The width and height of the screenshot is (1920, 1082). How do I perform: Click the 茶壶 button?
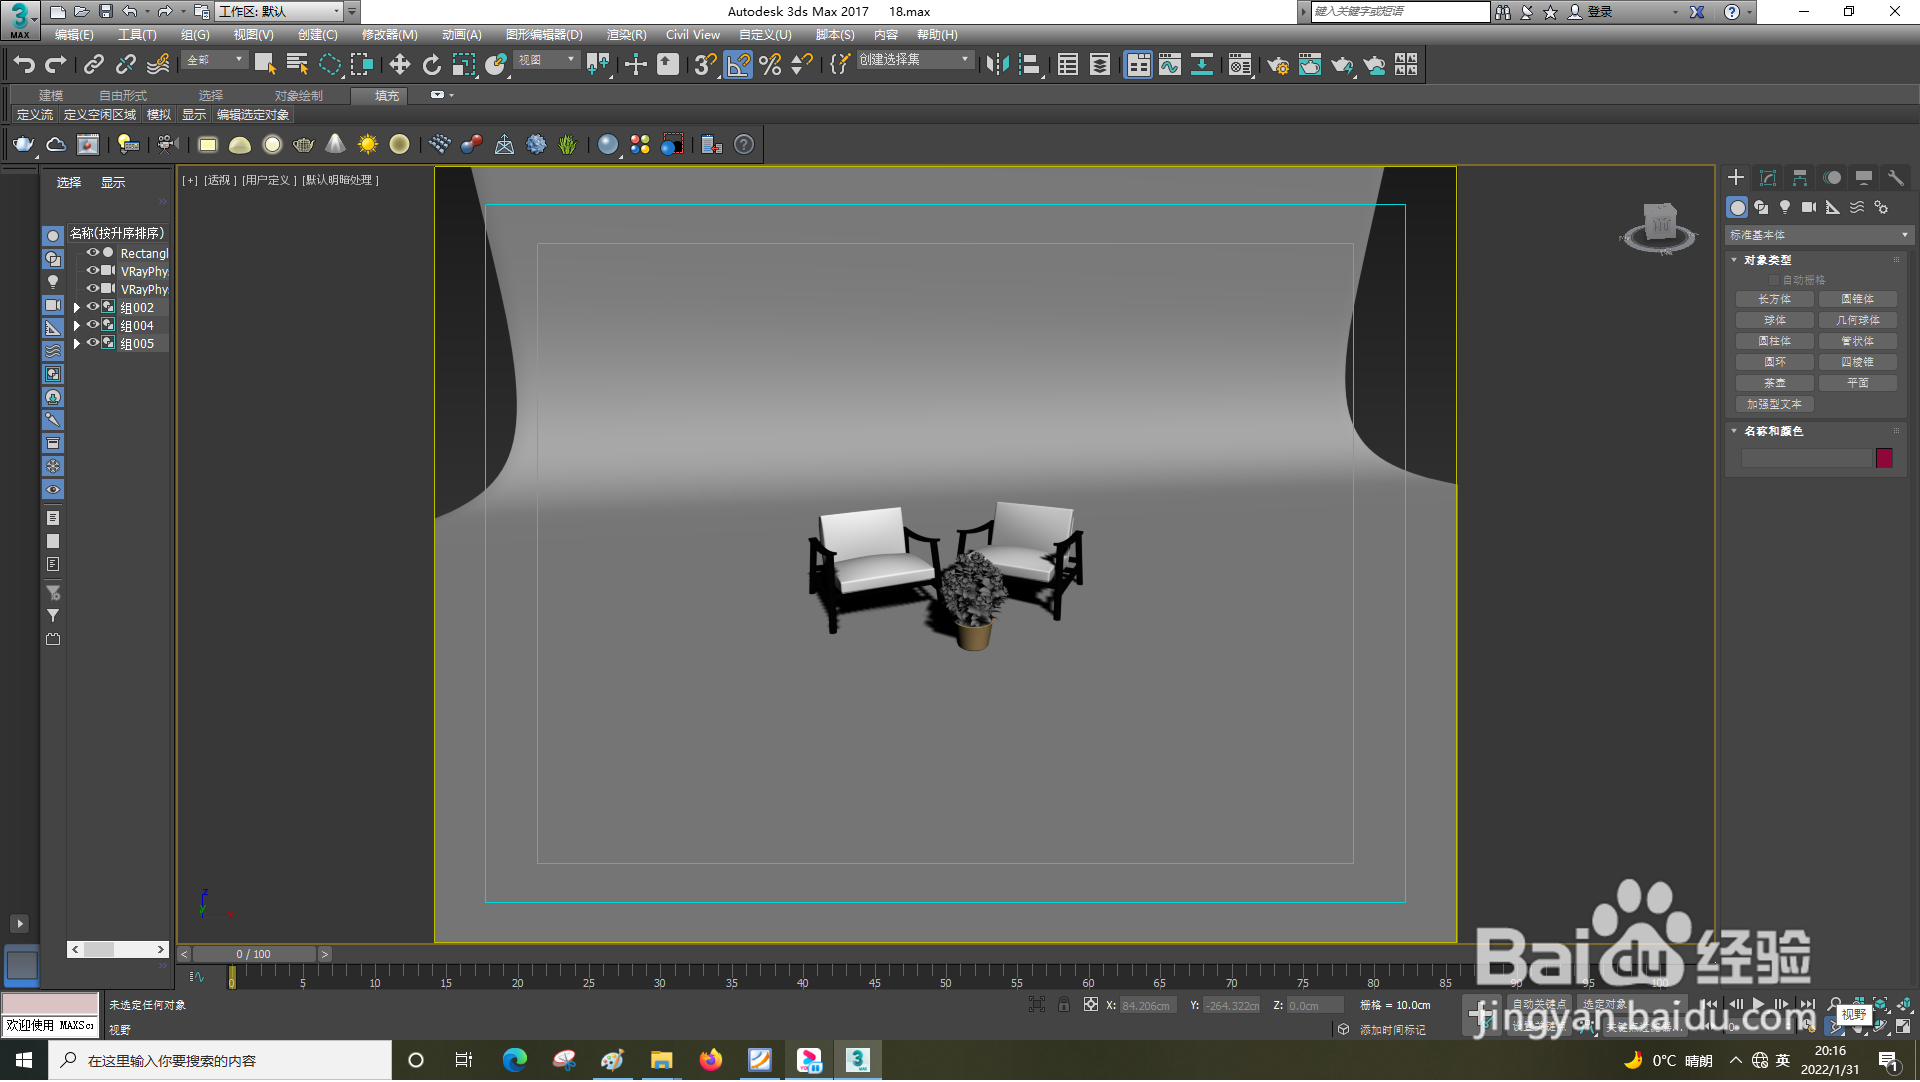1774,384
